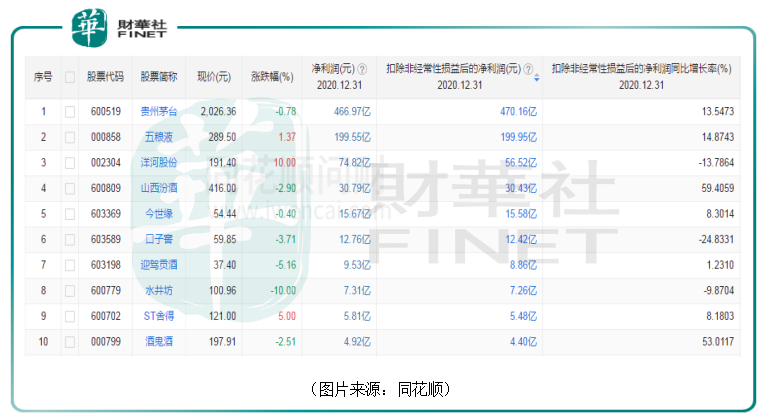The image size is (765, 419).
Task: Click the -10.00 change for 水井坊
Action: point(283,291)
